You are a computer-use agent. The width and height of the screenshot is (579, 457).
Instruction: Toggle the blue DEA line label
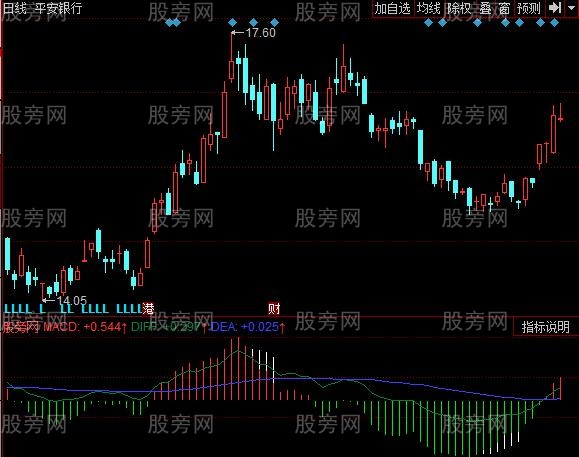(248, 327)
